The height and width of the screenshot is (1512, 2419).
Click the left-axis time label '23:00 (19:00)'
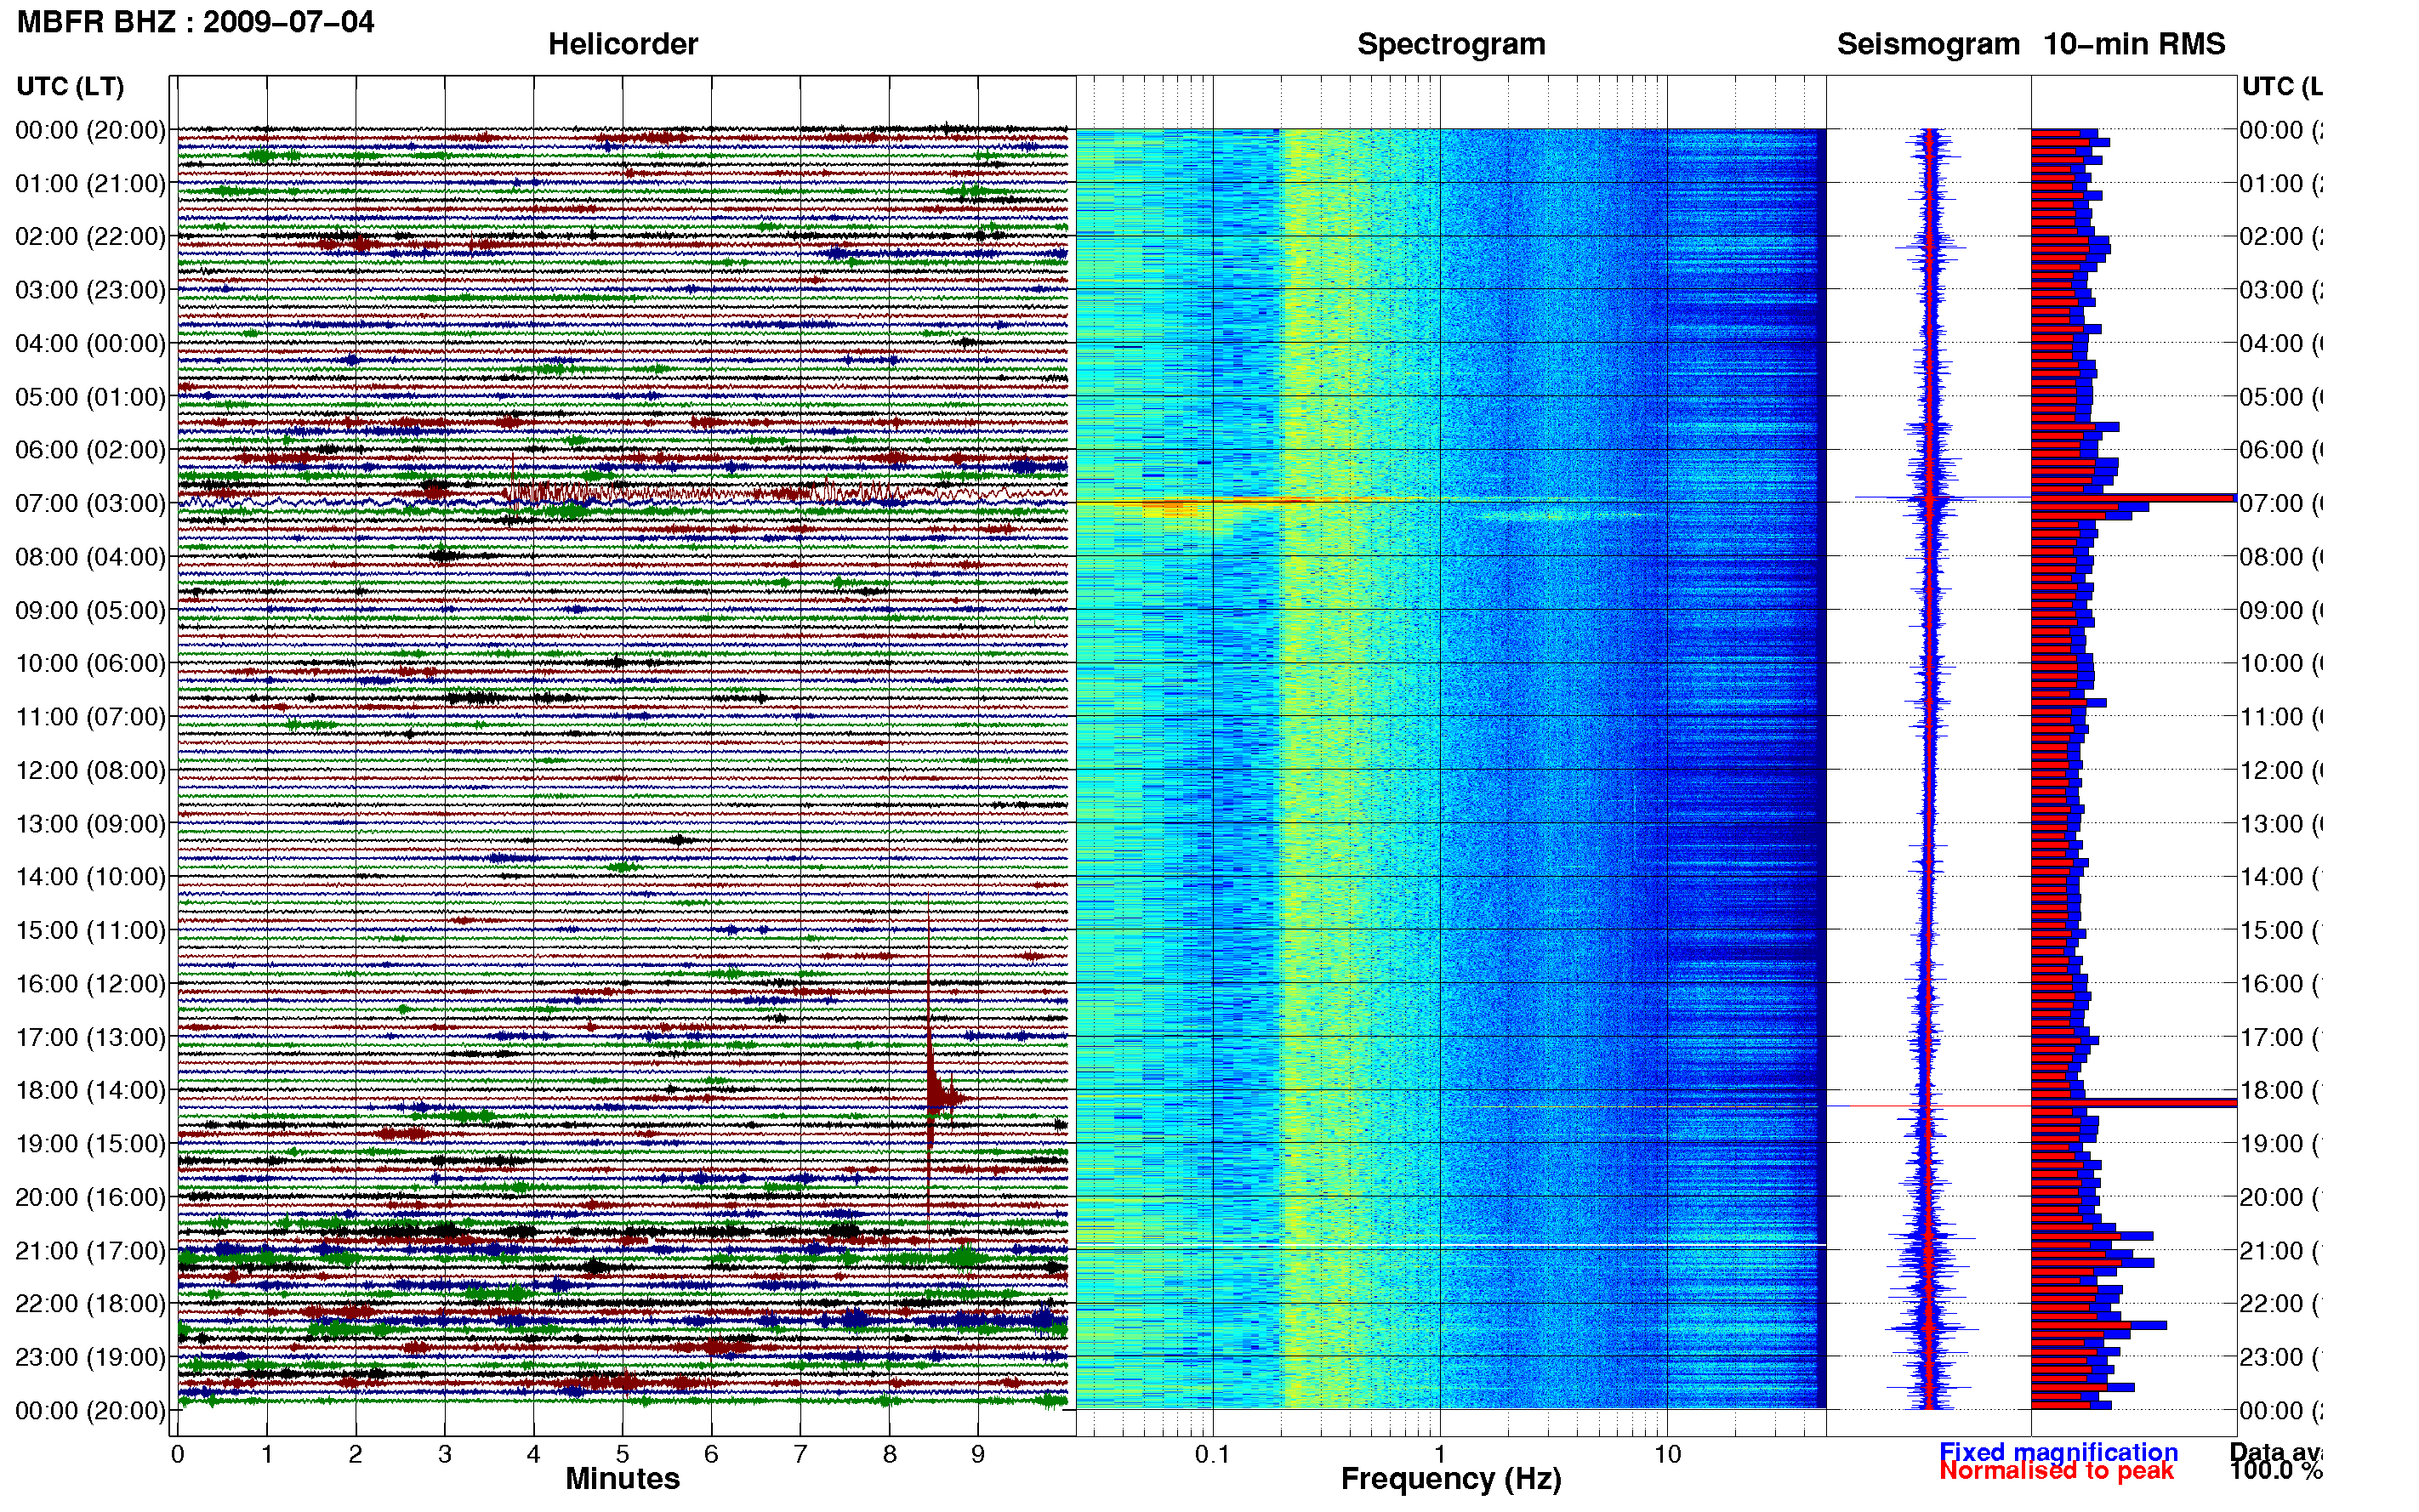90,1357
